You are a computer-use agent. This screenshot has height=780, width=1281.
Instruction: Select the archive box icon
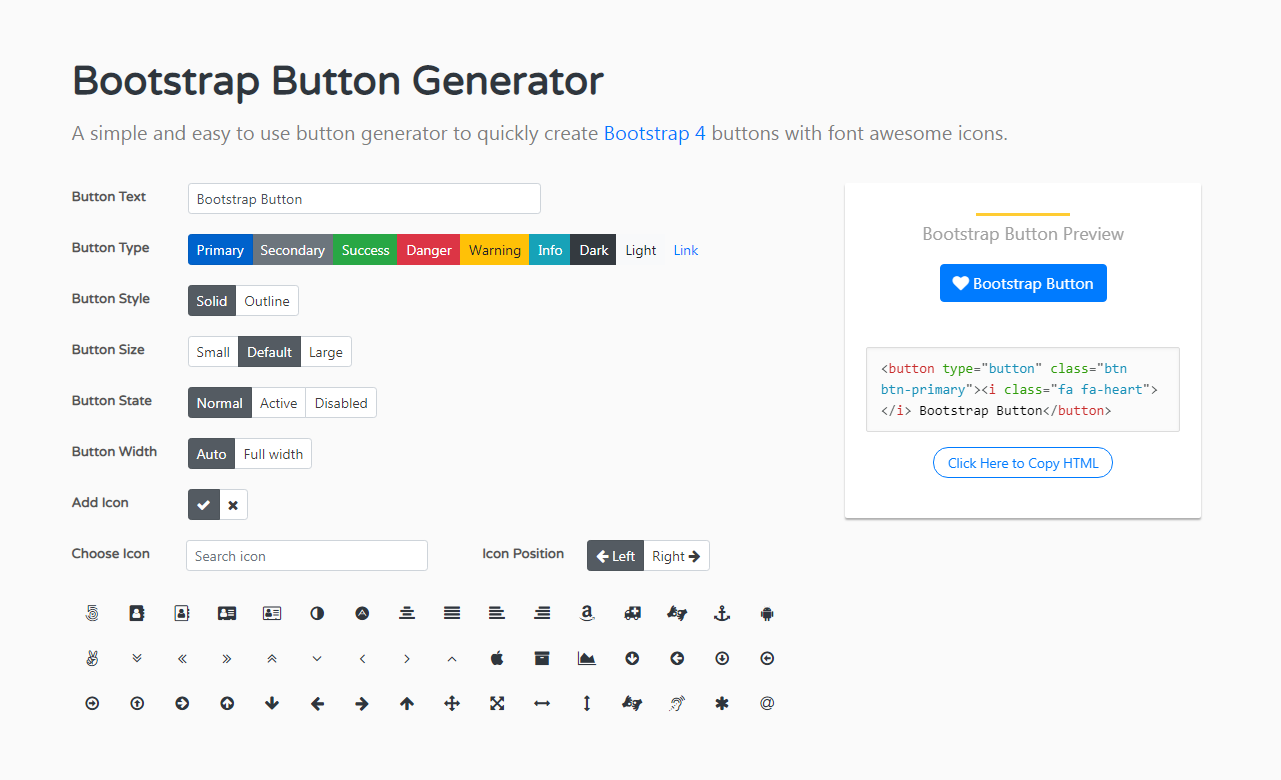(542, 658)
